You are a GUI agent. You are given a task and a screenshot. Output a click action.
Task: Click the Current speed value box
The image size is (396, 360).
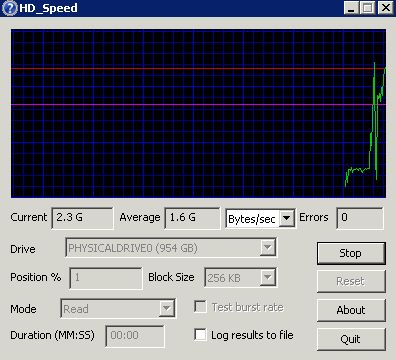(82, 218)
